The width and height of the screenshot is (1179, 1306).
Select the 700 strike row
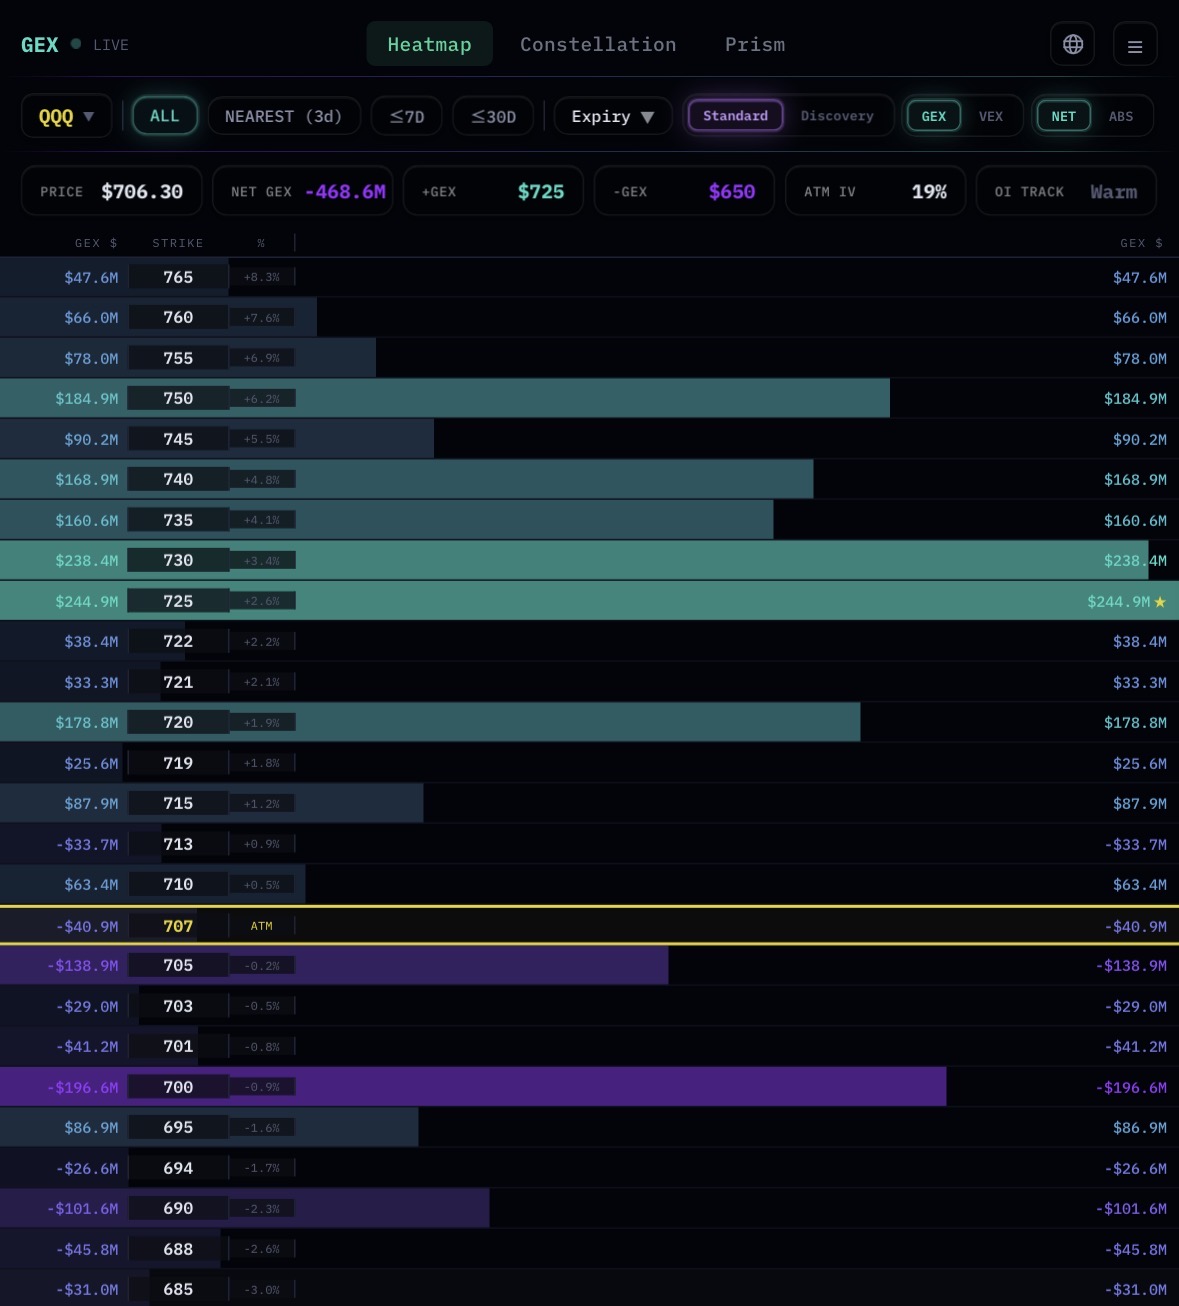click(x=589, y=1087)
